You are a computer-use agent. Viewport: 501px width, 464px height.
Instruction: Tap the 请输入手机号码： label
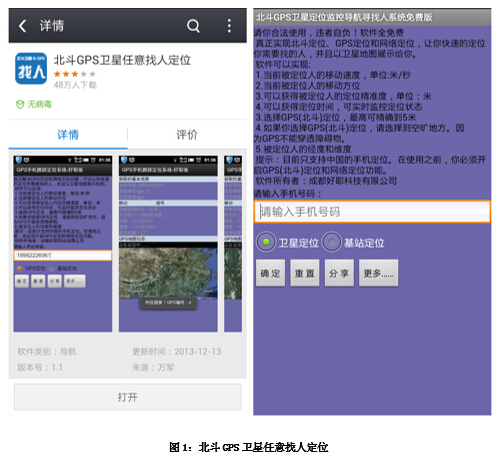pyautogui.click(x=288, y=194)
